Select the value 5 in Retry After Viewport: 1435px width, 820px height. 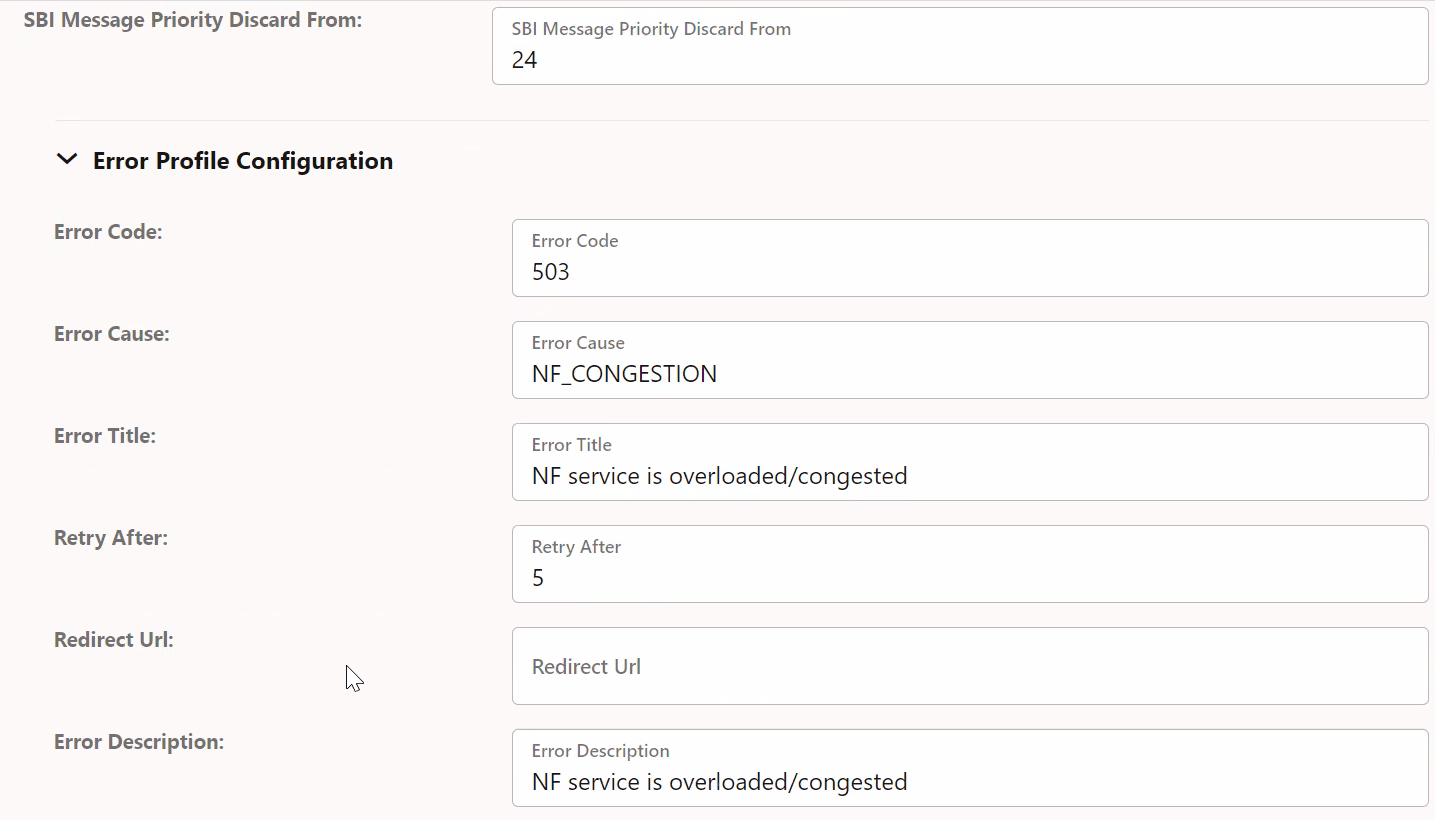(538, 577)
